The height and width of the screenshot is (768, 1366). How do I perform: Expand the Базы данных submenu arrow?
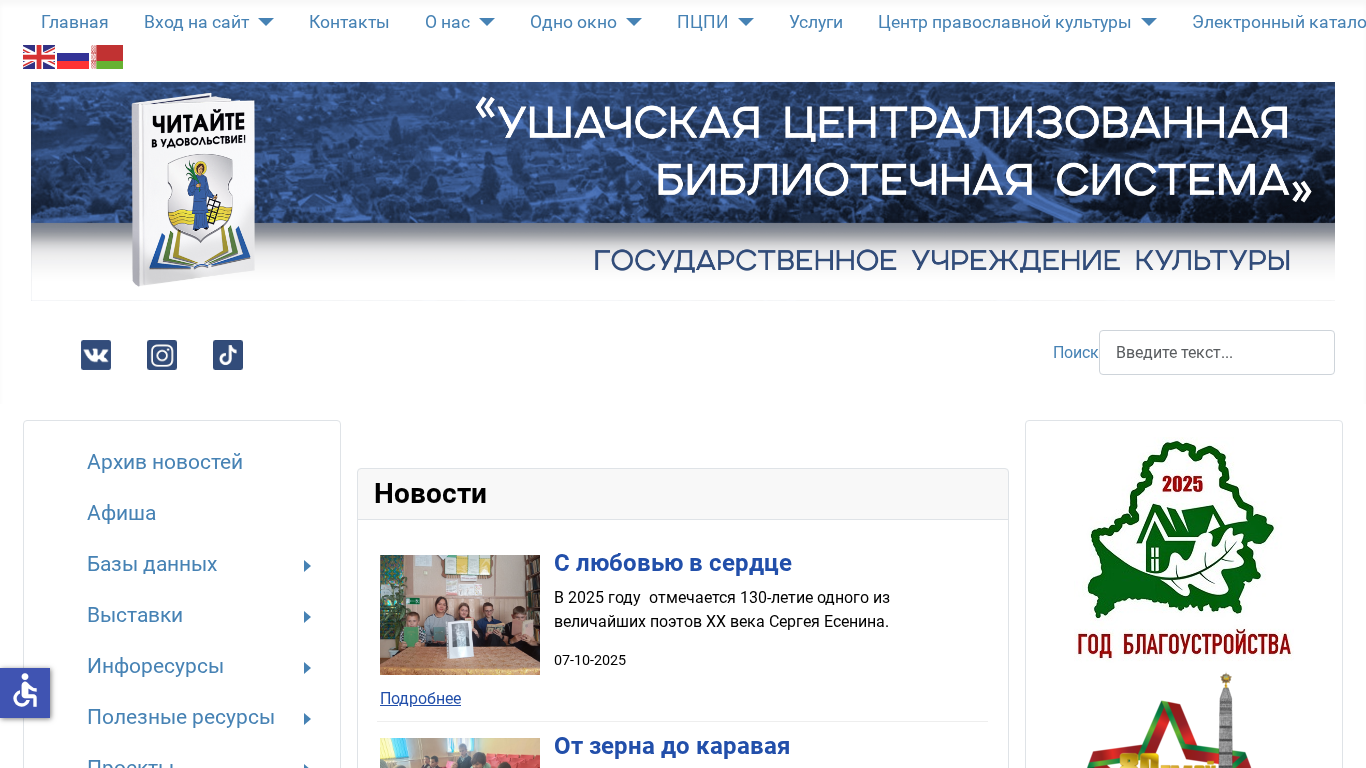pos(307,566)
